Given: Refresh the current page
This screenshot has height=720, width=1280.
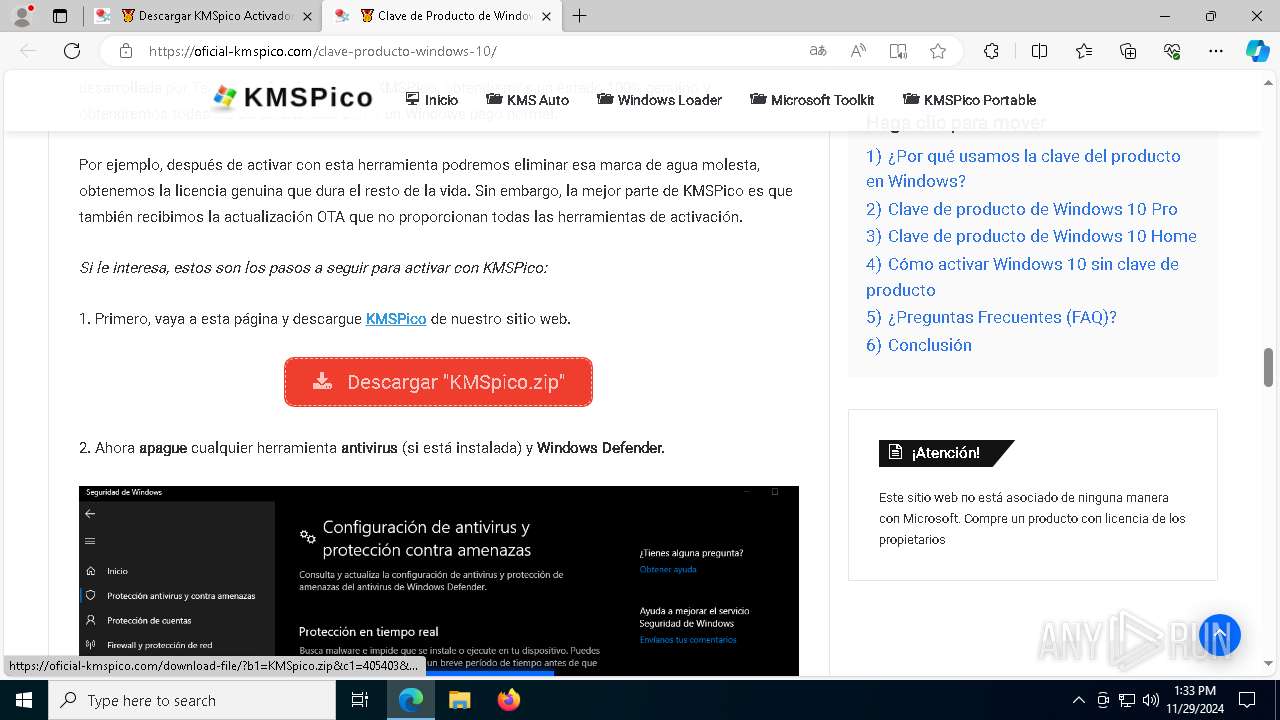Looking at the screenshot, I should (x=72, y=51).
